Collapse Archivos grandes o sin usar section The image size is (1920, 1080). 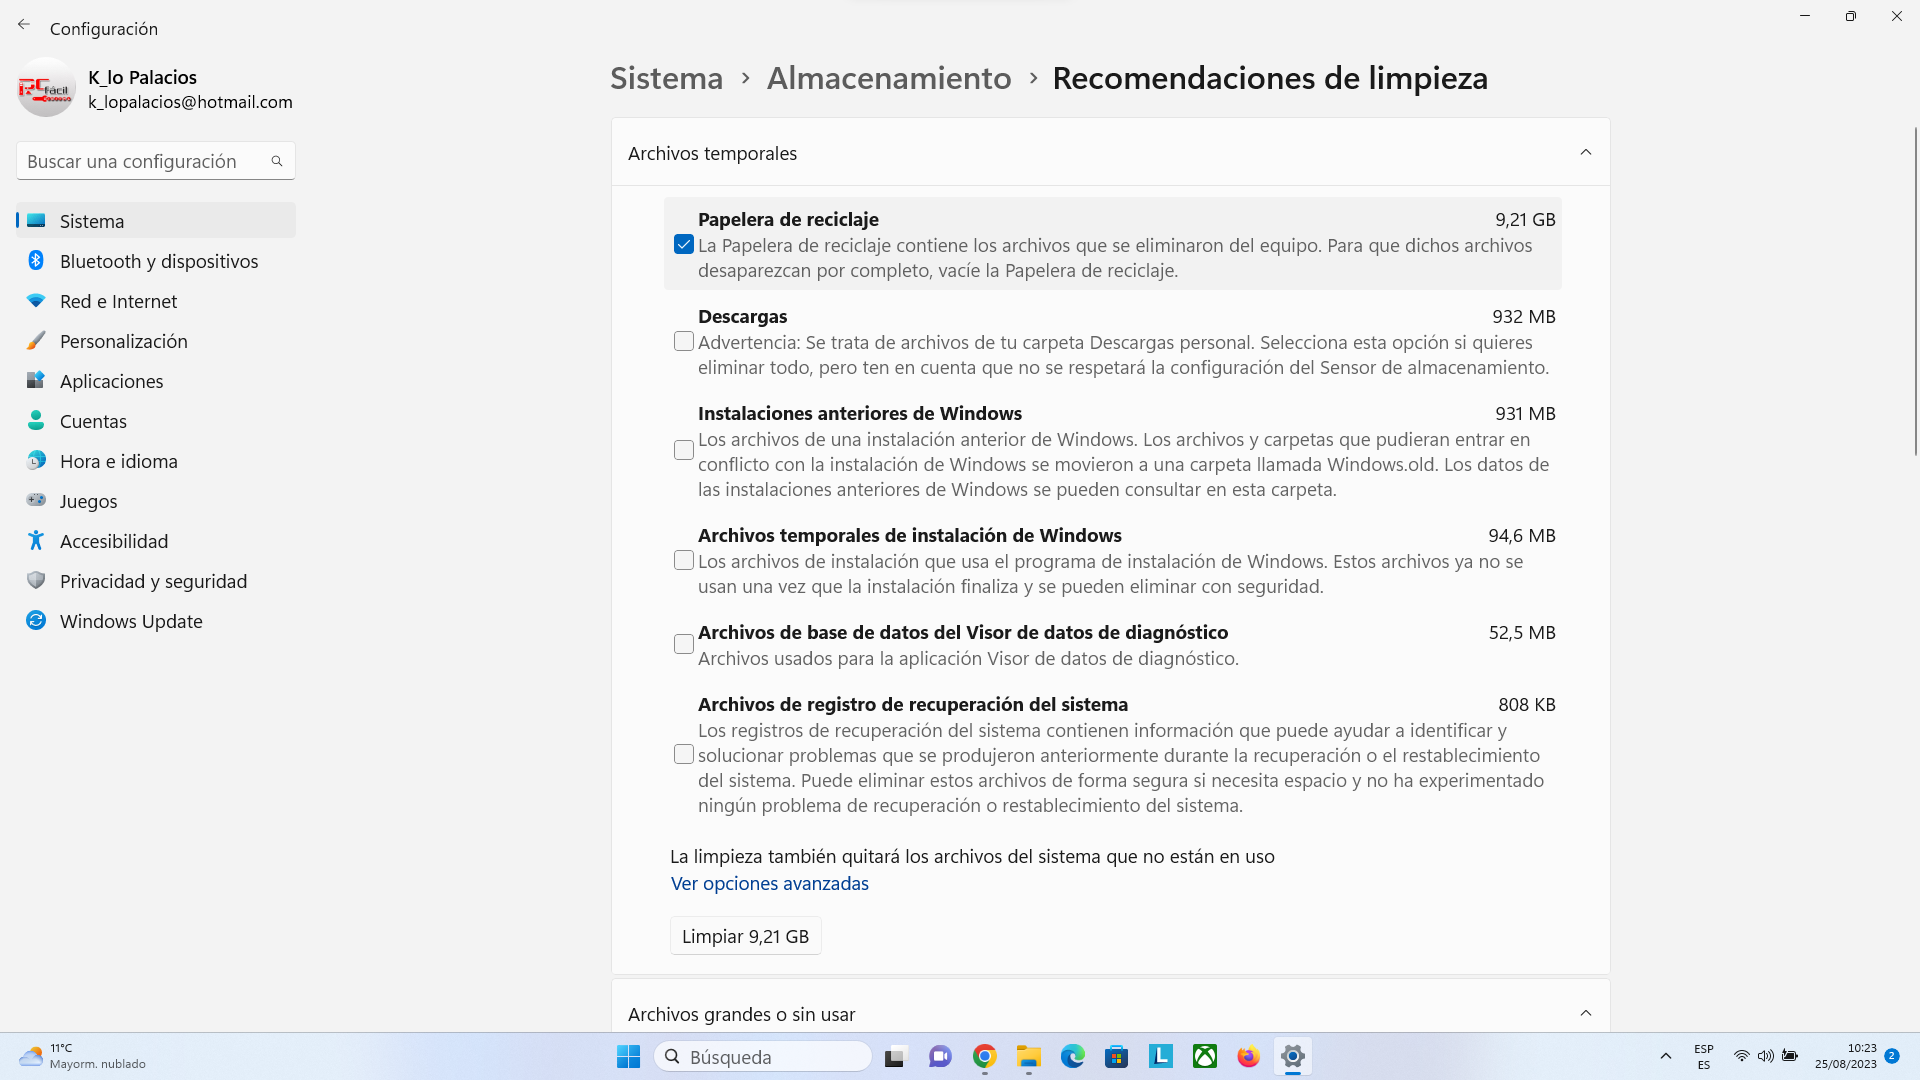pos(1585,1014)
